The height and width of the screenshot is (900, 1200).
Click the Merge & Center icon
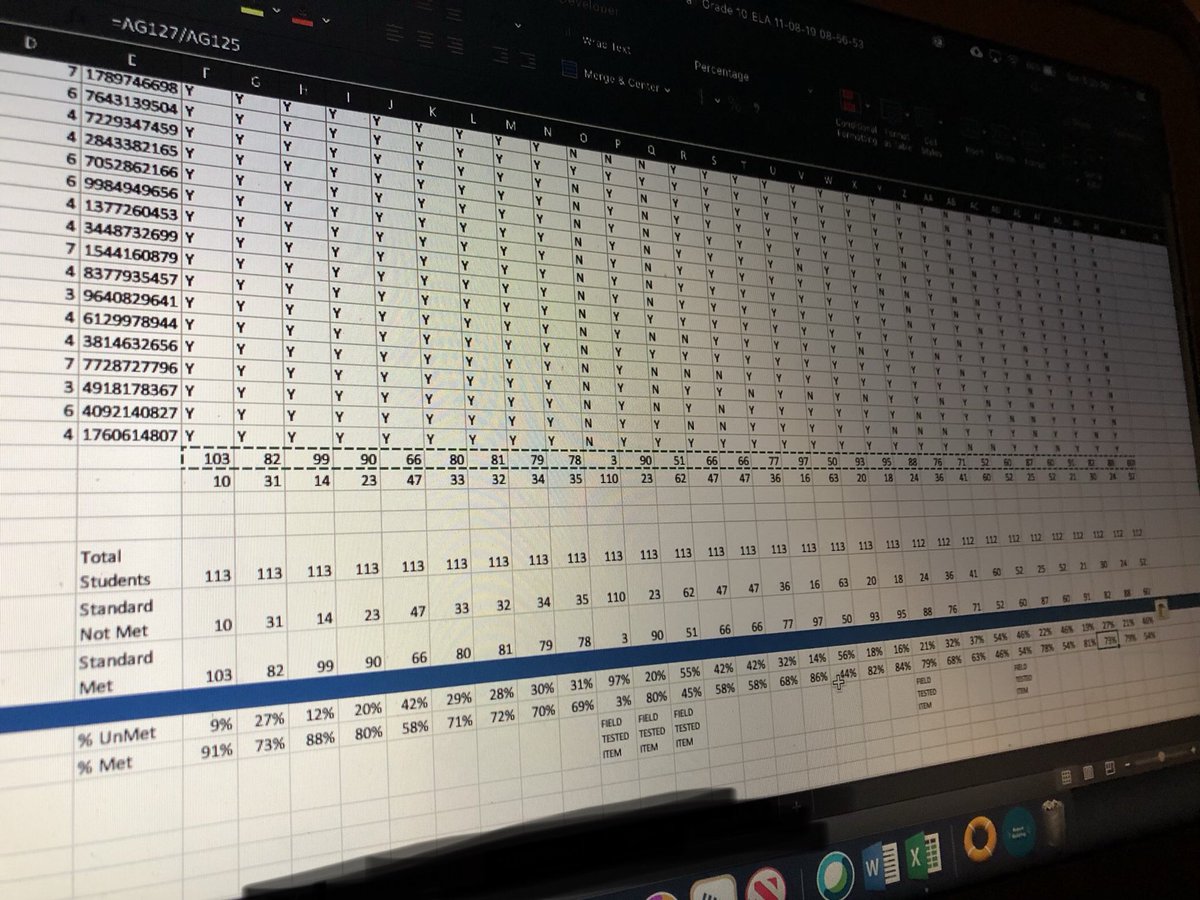click(x=569, y=69)
